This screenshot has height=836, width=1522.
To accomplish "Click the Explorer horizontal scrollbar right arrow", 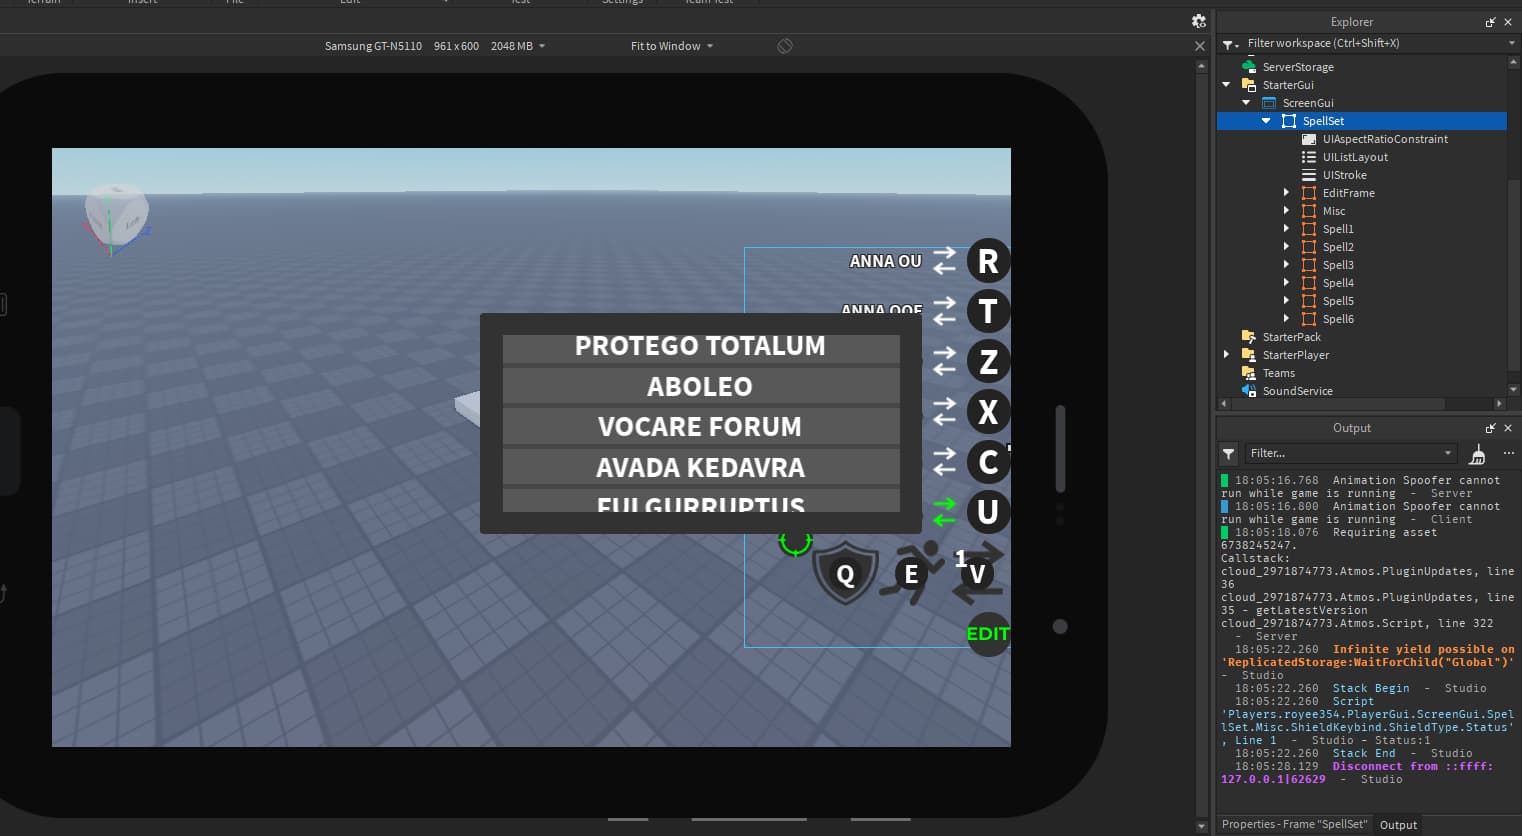I will [1499, 404].
